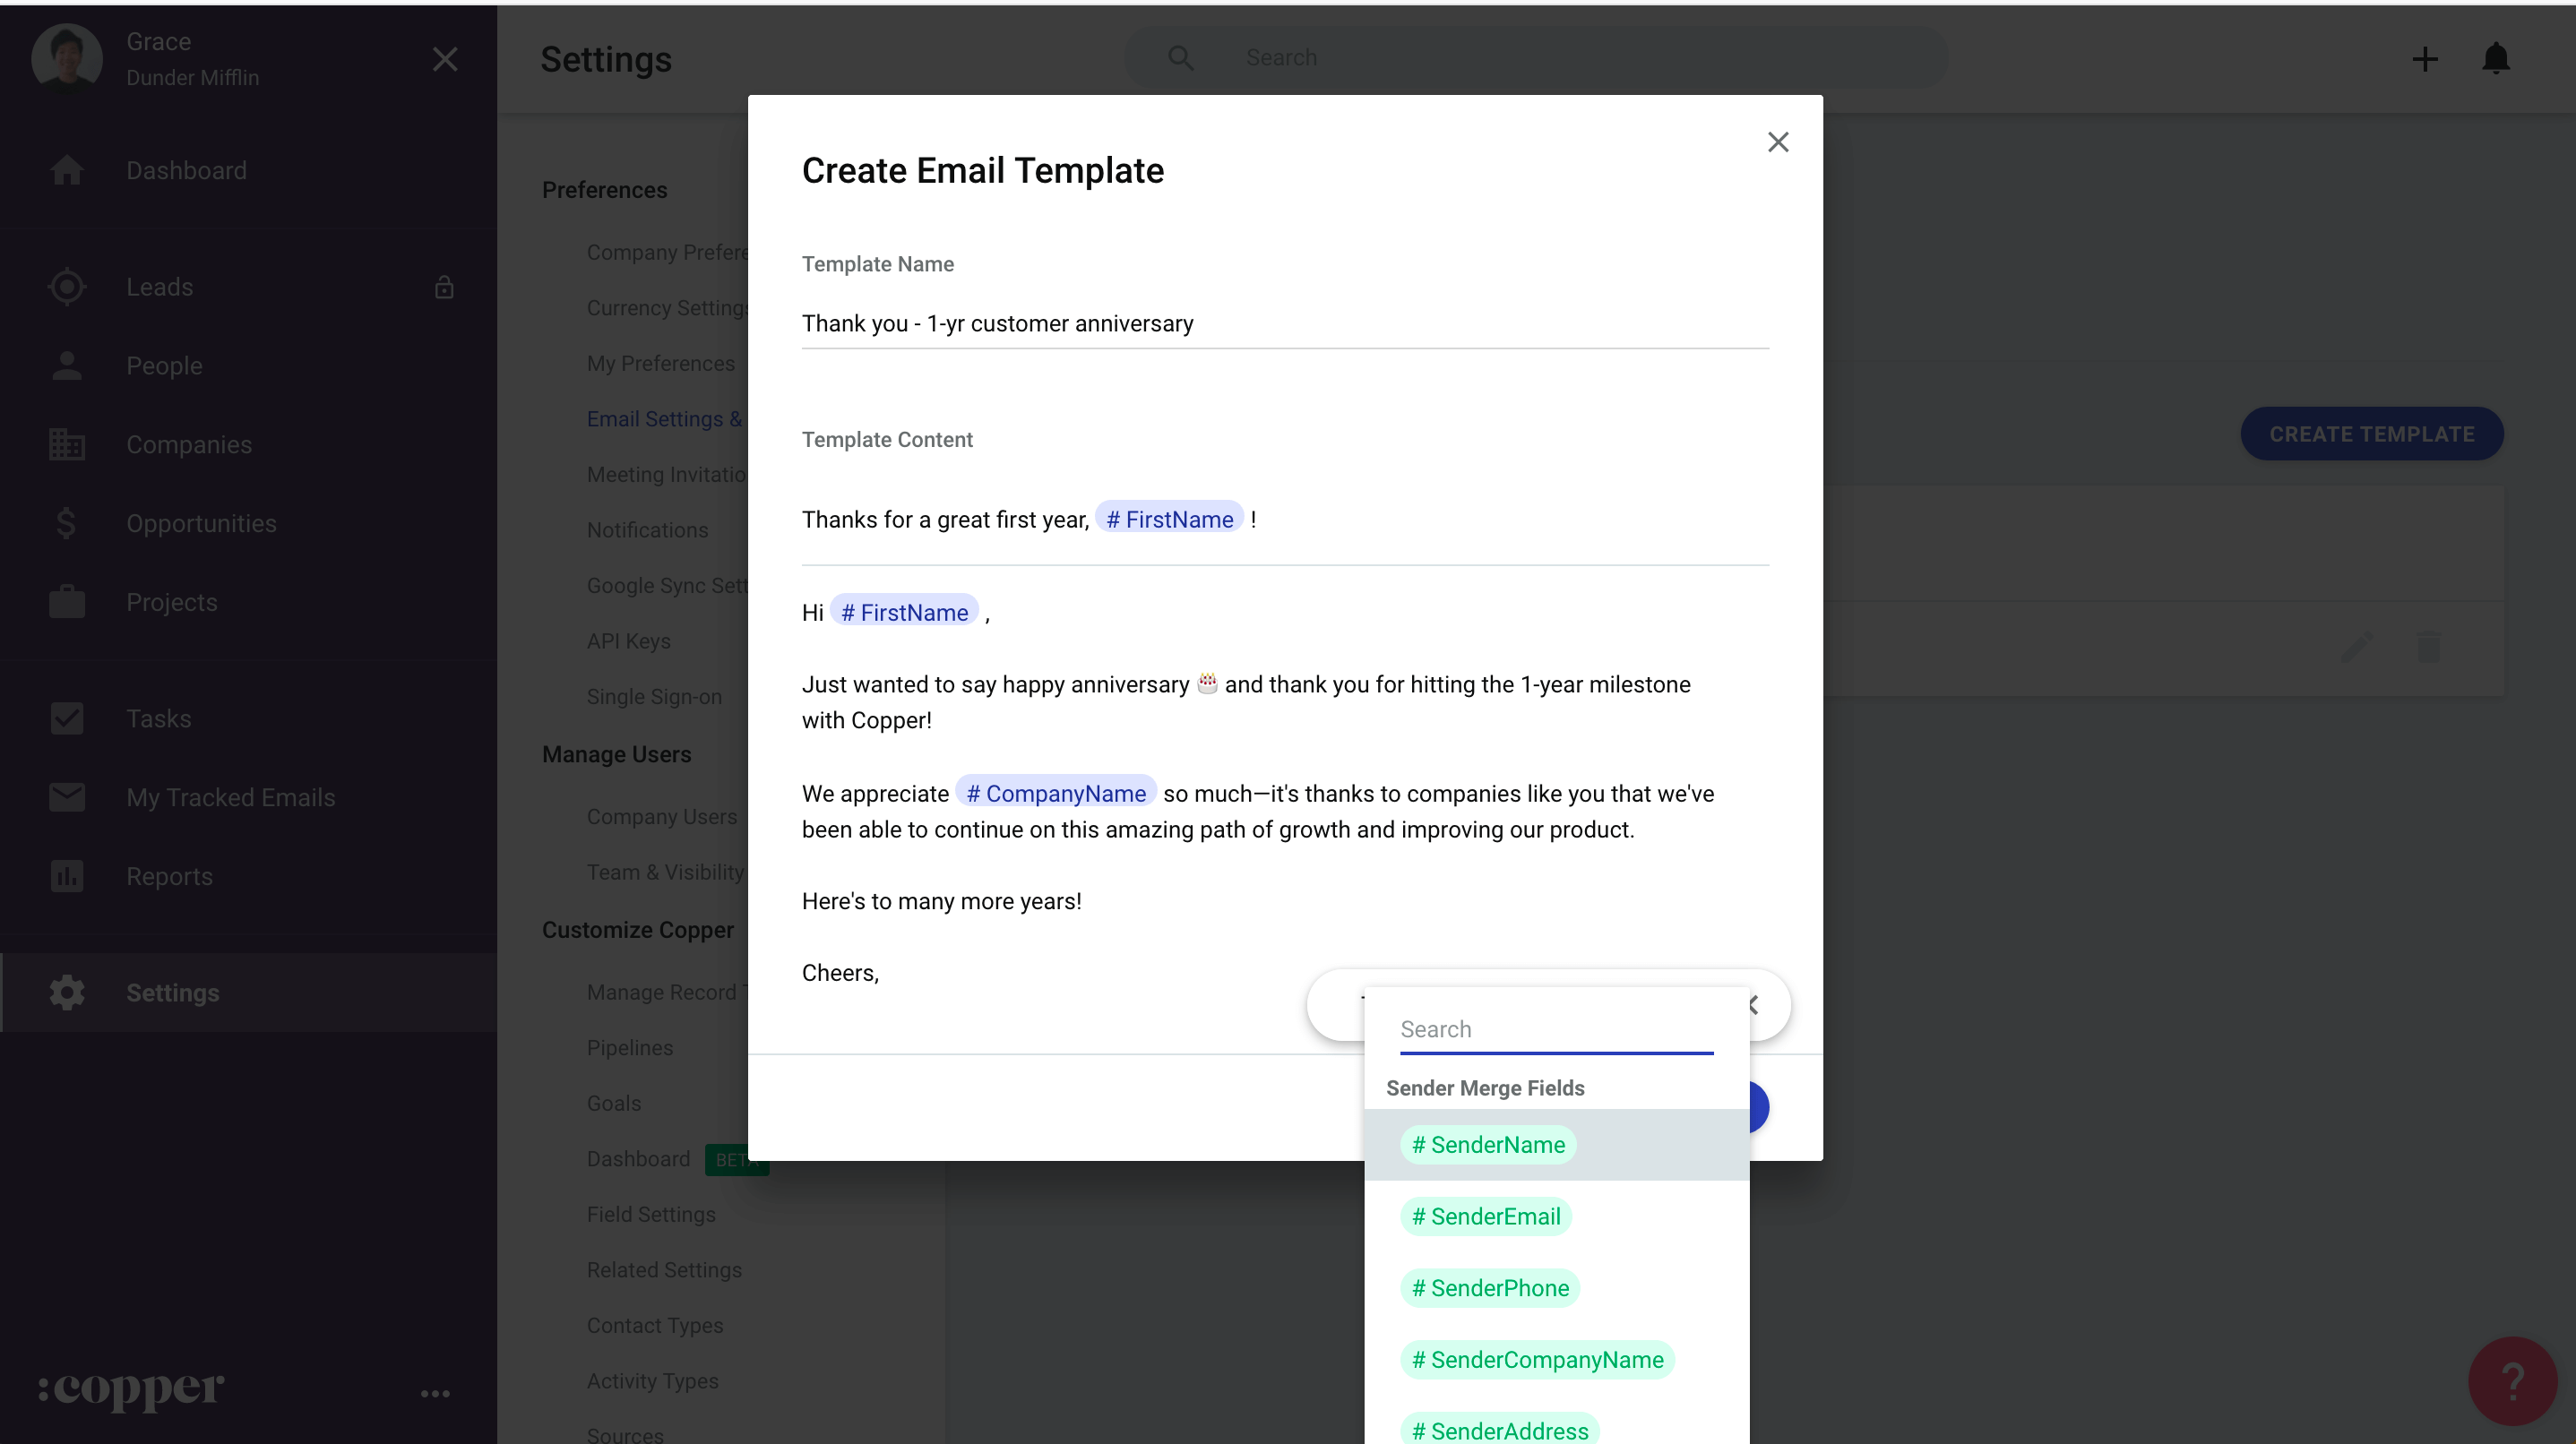Screen dimensions: 2576x1444
Task: Click the CREATE TEMPLATE button
Action: click(2371, 434)
